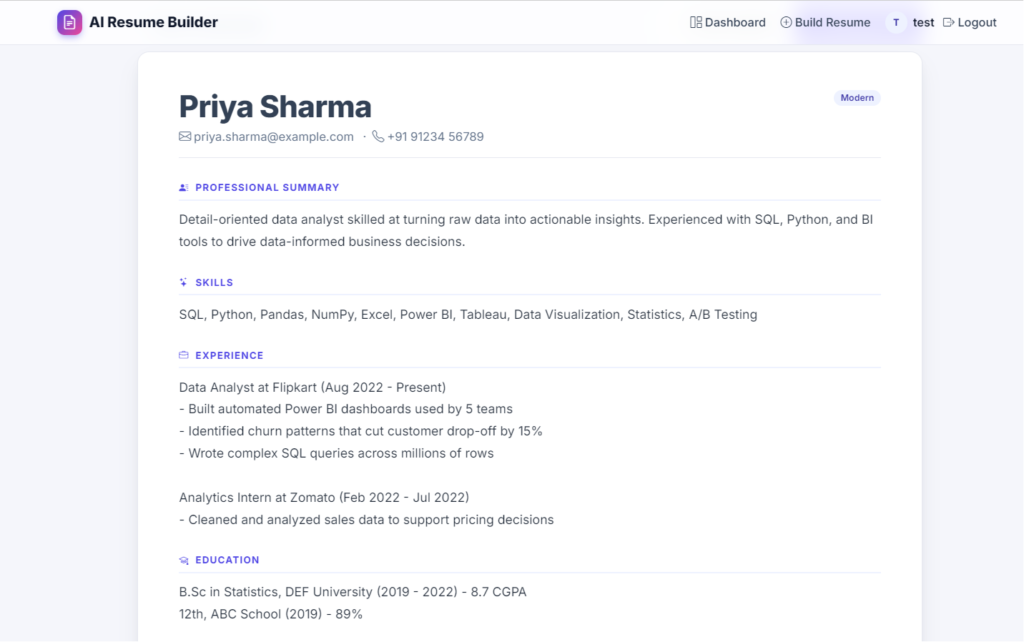Screen dimensions: 1024x642
Task: Click the Experience briefcase icon
Action: [184, 355]
